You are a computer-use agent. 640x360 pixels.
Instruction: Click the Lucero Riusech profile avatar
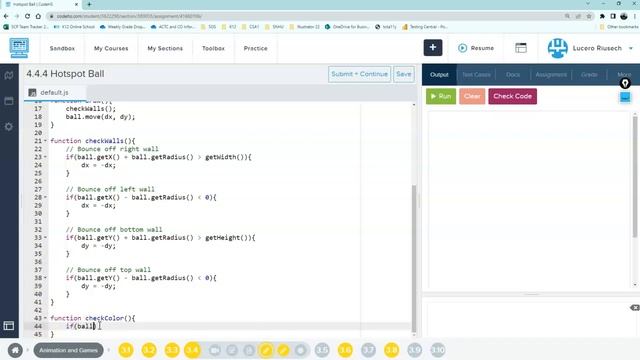point(558,48)
